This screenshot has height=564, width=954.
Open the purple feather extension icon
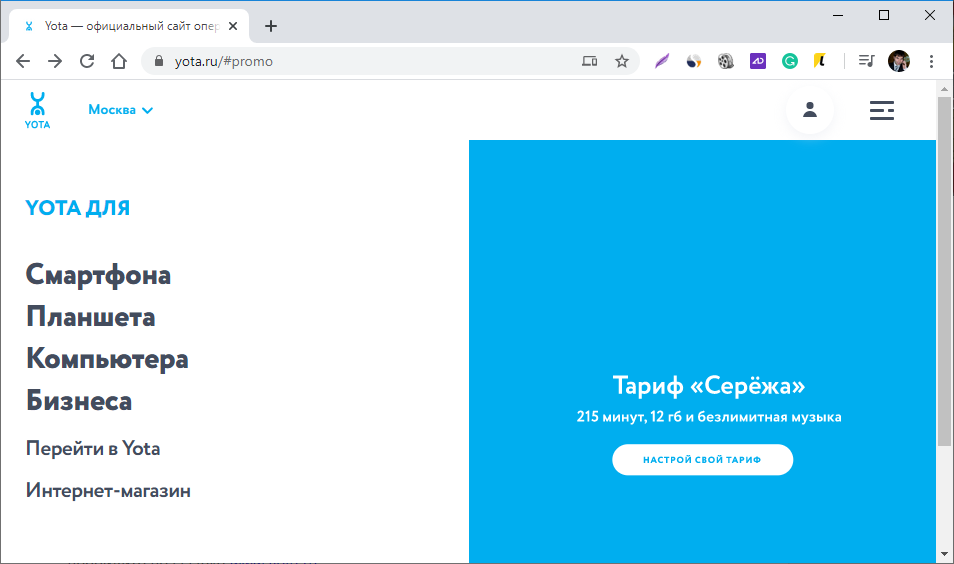click(x=662, y=61)
